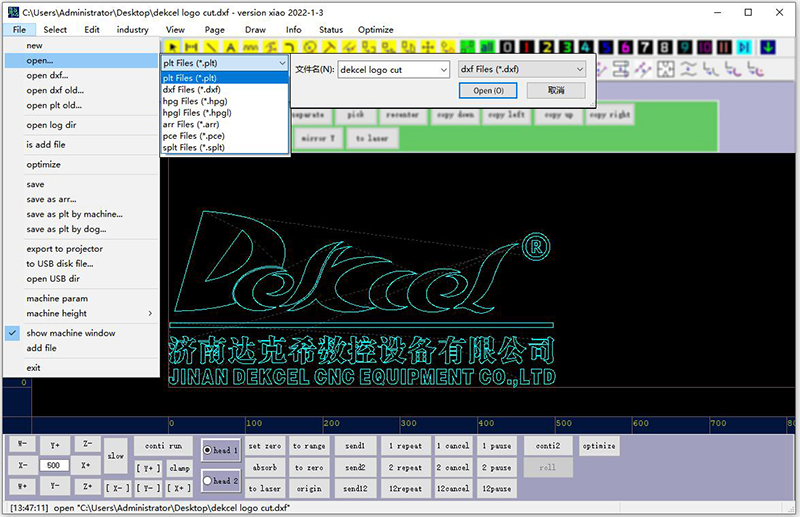Image resolution: width=800 pixels, height=517 pixels.
Task: Select layer number 11 box
Action: (x=724, y=47)
